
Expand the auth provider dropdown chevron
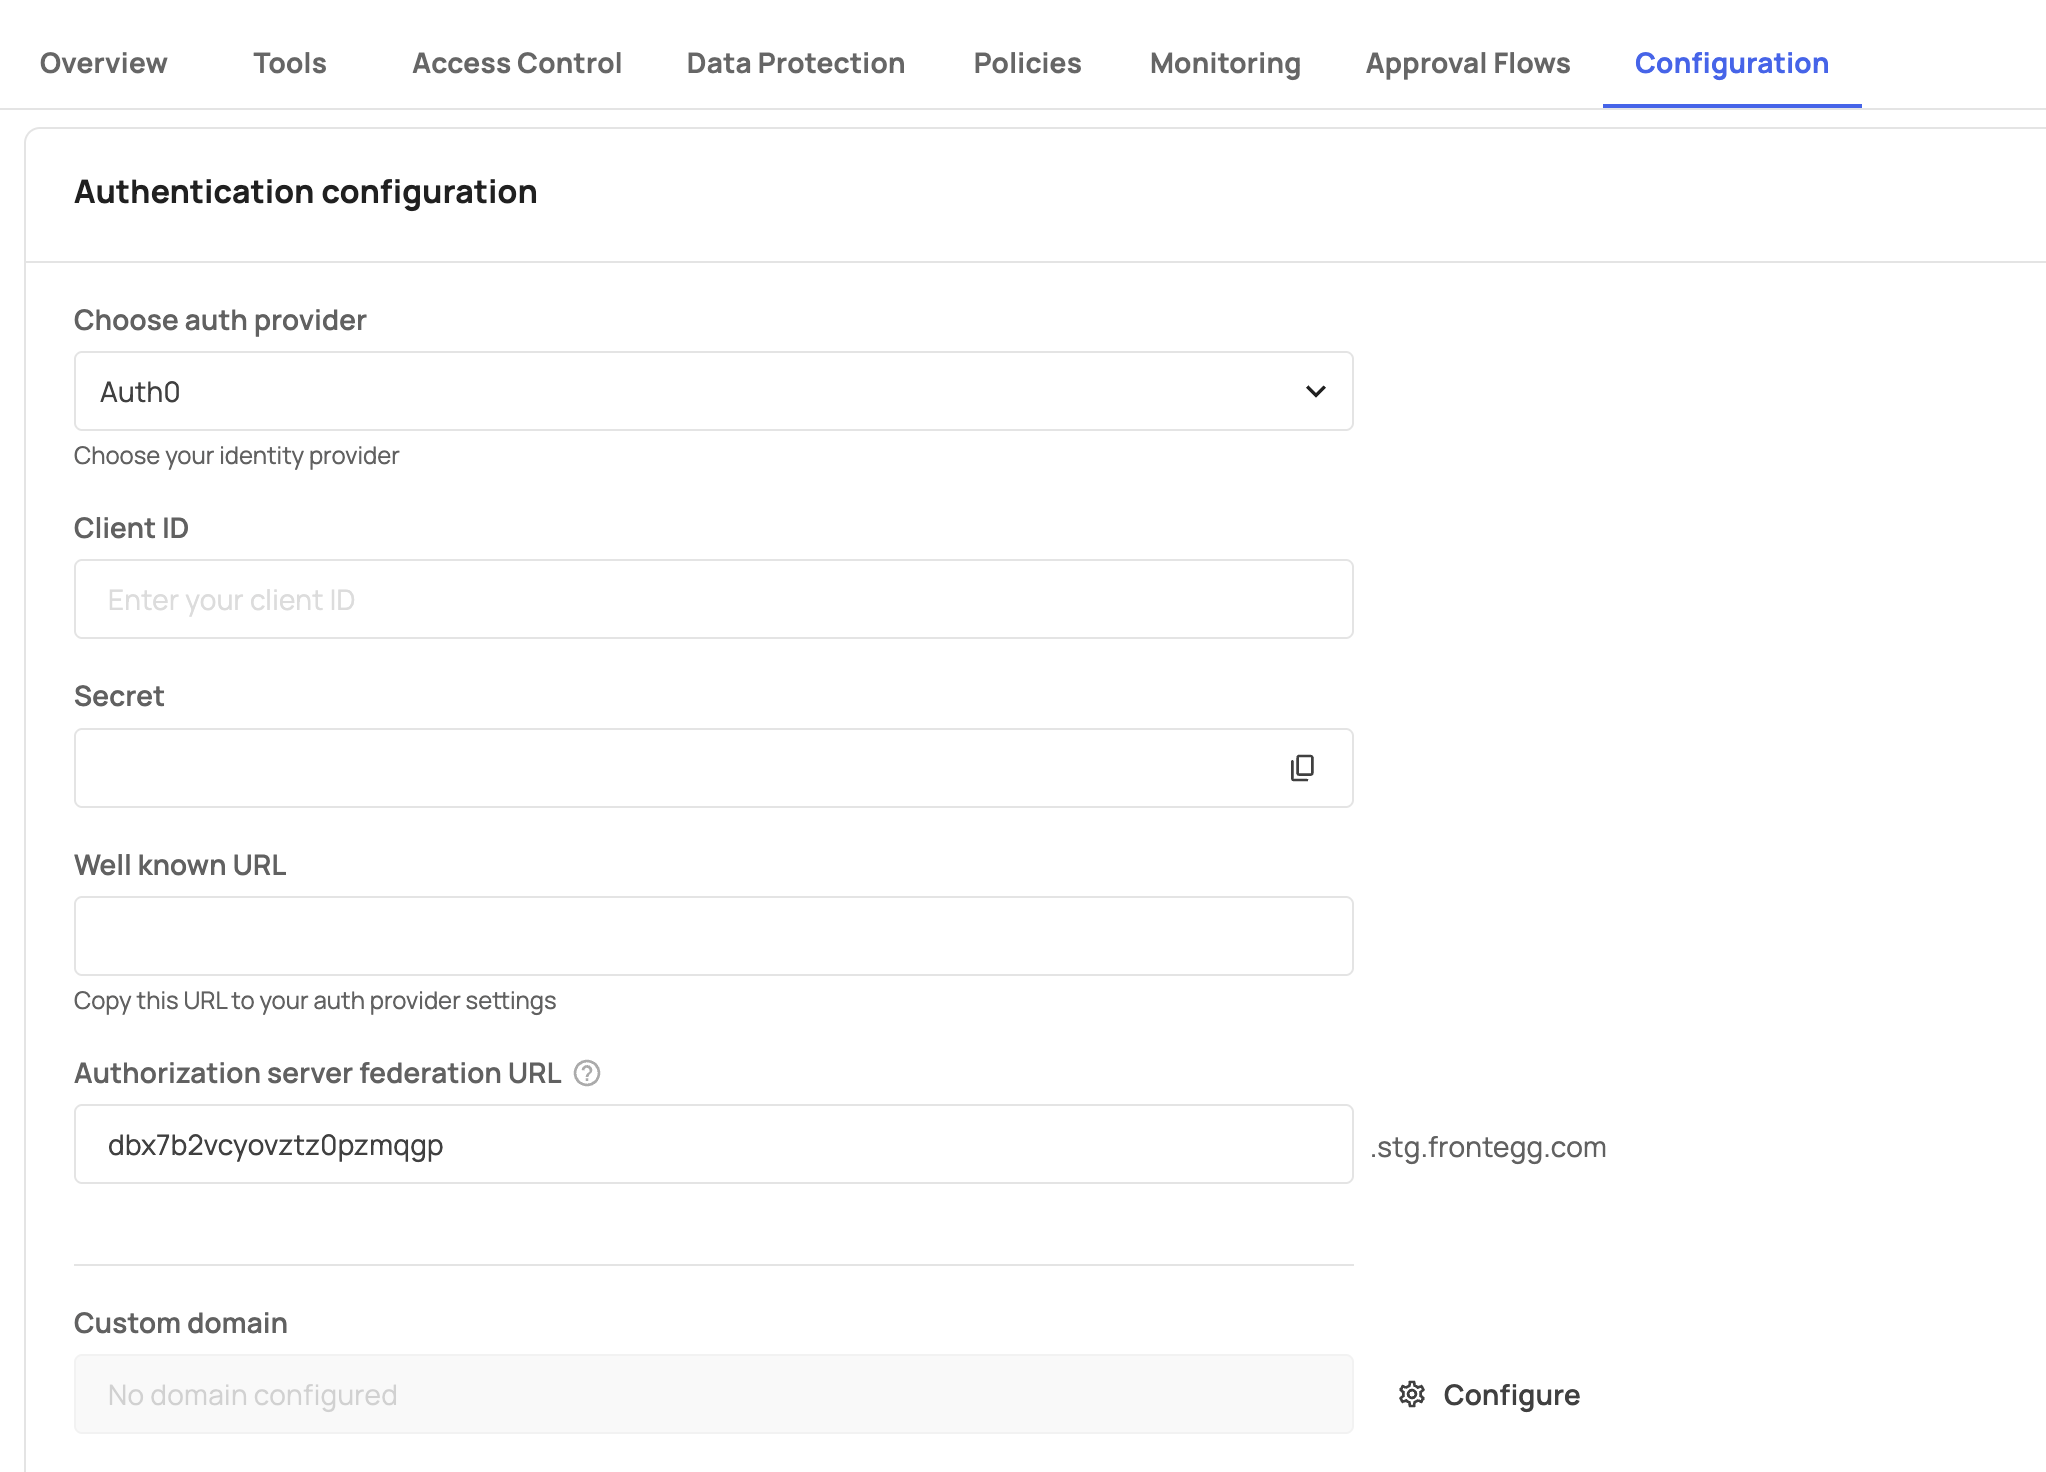pyautogui.click(x=1315, y=392)
